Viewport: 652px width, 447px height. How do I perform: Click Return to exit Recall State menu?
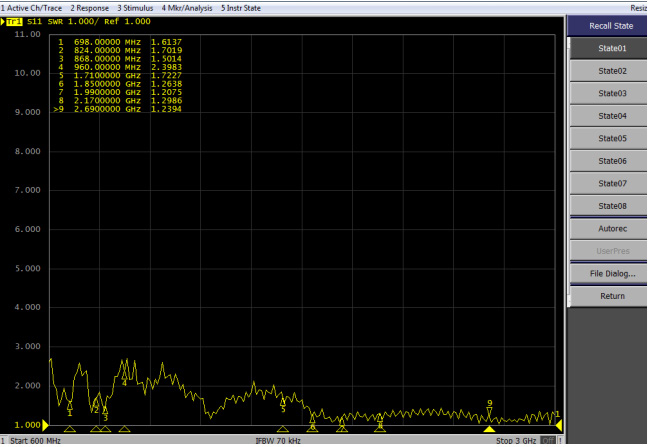pyautogui.click(x=611, y=296)
